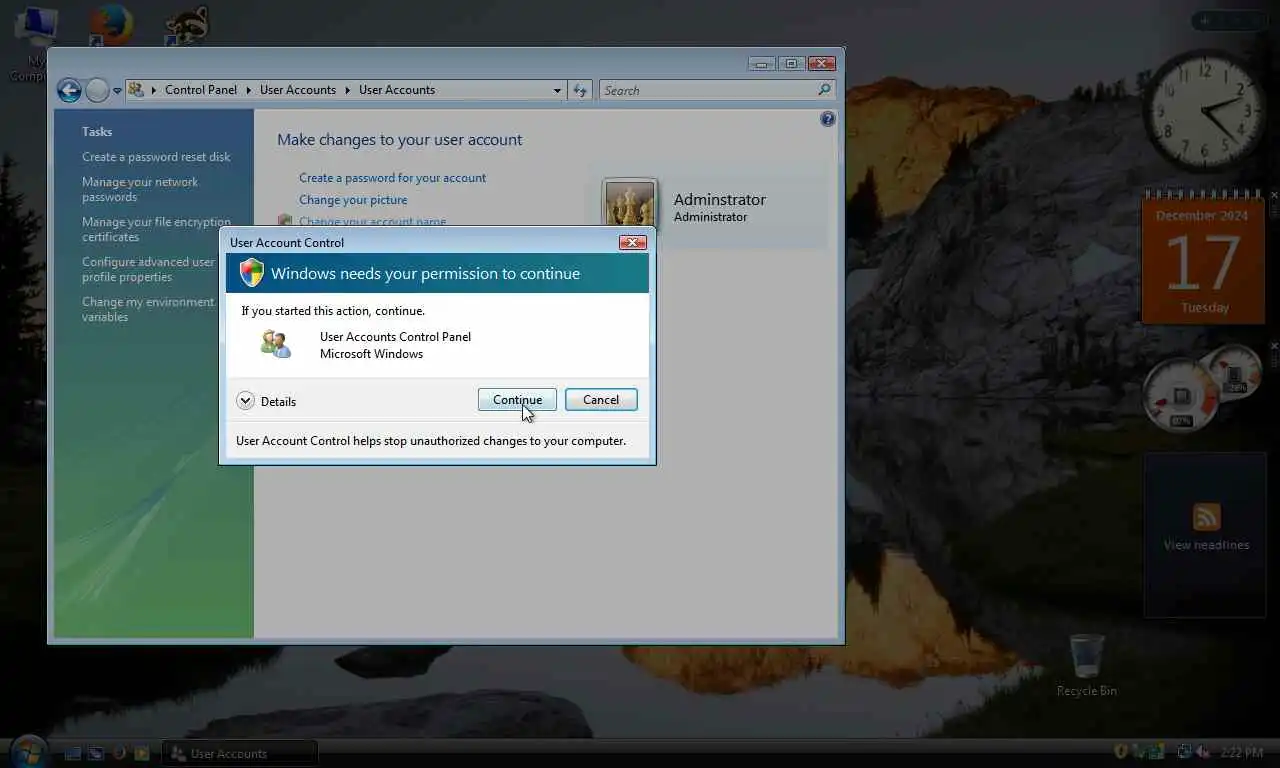Click the sidebar gadgets control bar at top
This screenshot has height=768, width=1280.
pos(1229,20)
